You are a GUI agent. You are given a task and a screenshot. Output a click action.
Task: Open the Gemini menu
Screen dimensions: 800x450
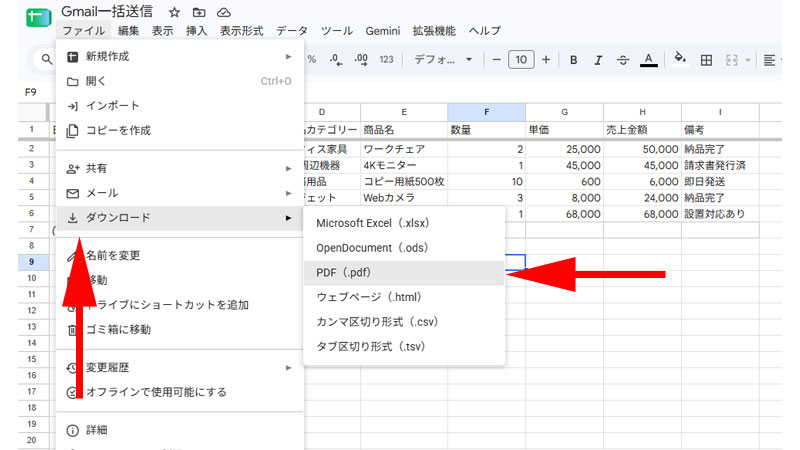383,31
